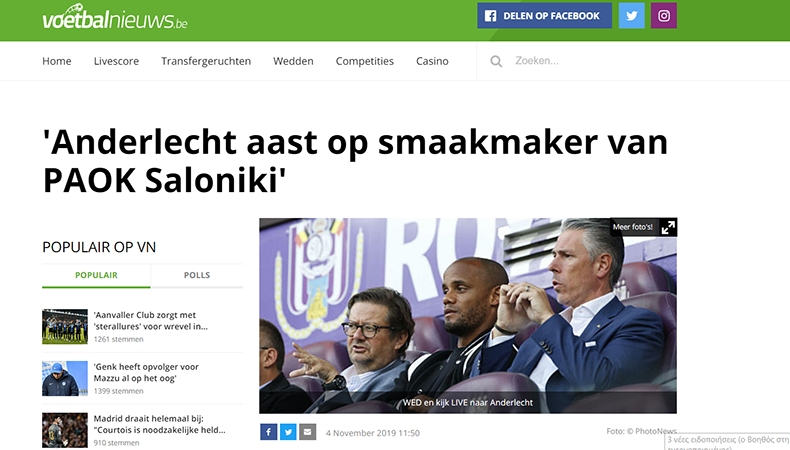Image resolution: width=790 pixels, height=450 pixels.
Task: Open the Casino menu item
Action: tap(432, 61)
